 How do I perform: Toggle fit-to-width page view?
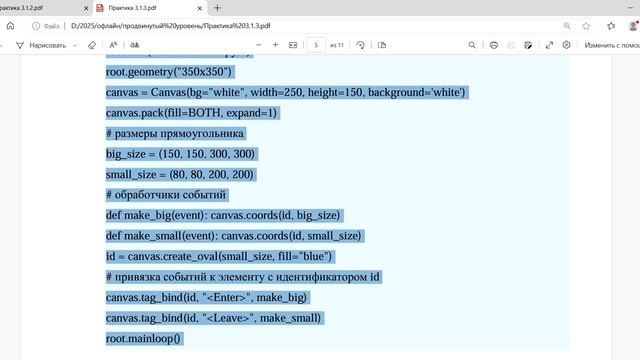[x=293, y=45]
